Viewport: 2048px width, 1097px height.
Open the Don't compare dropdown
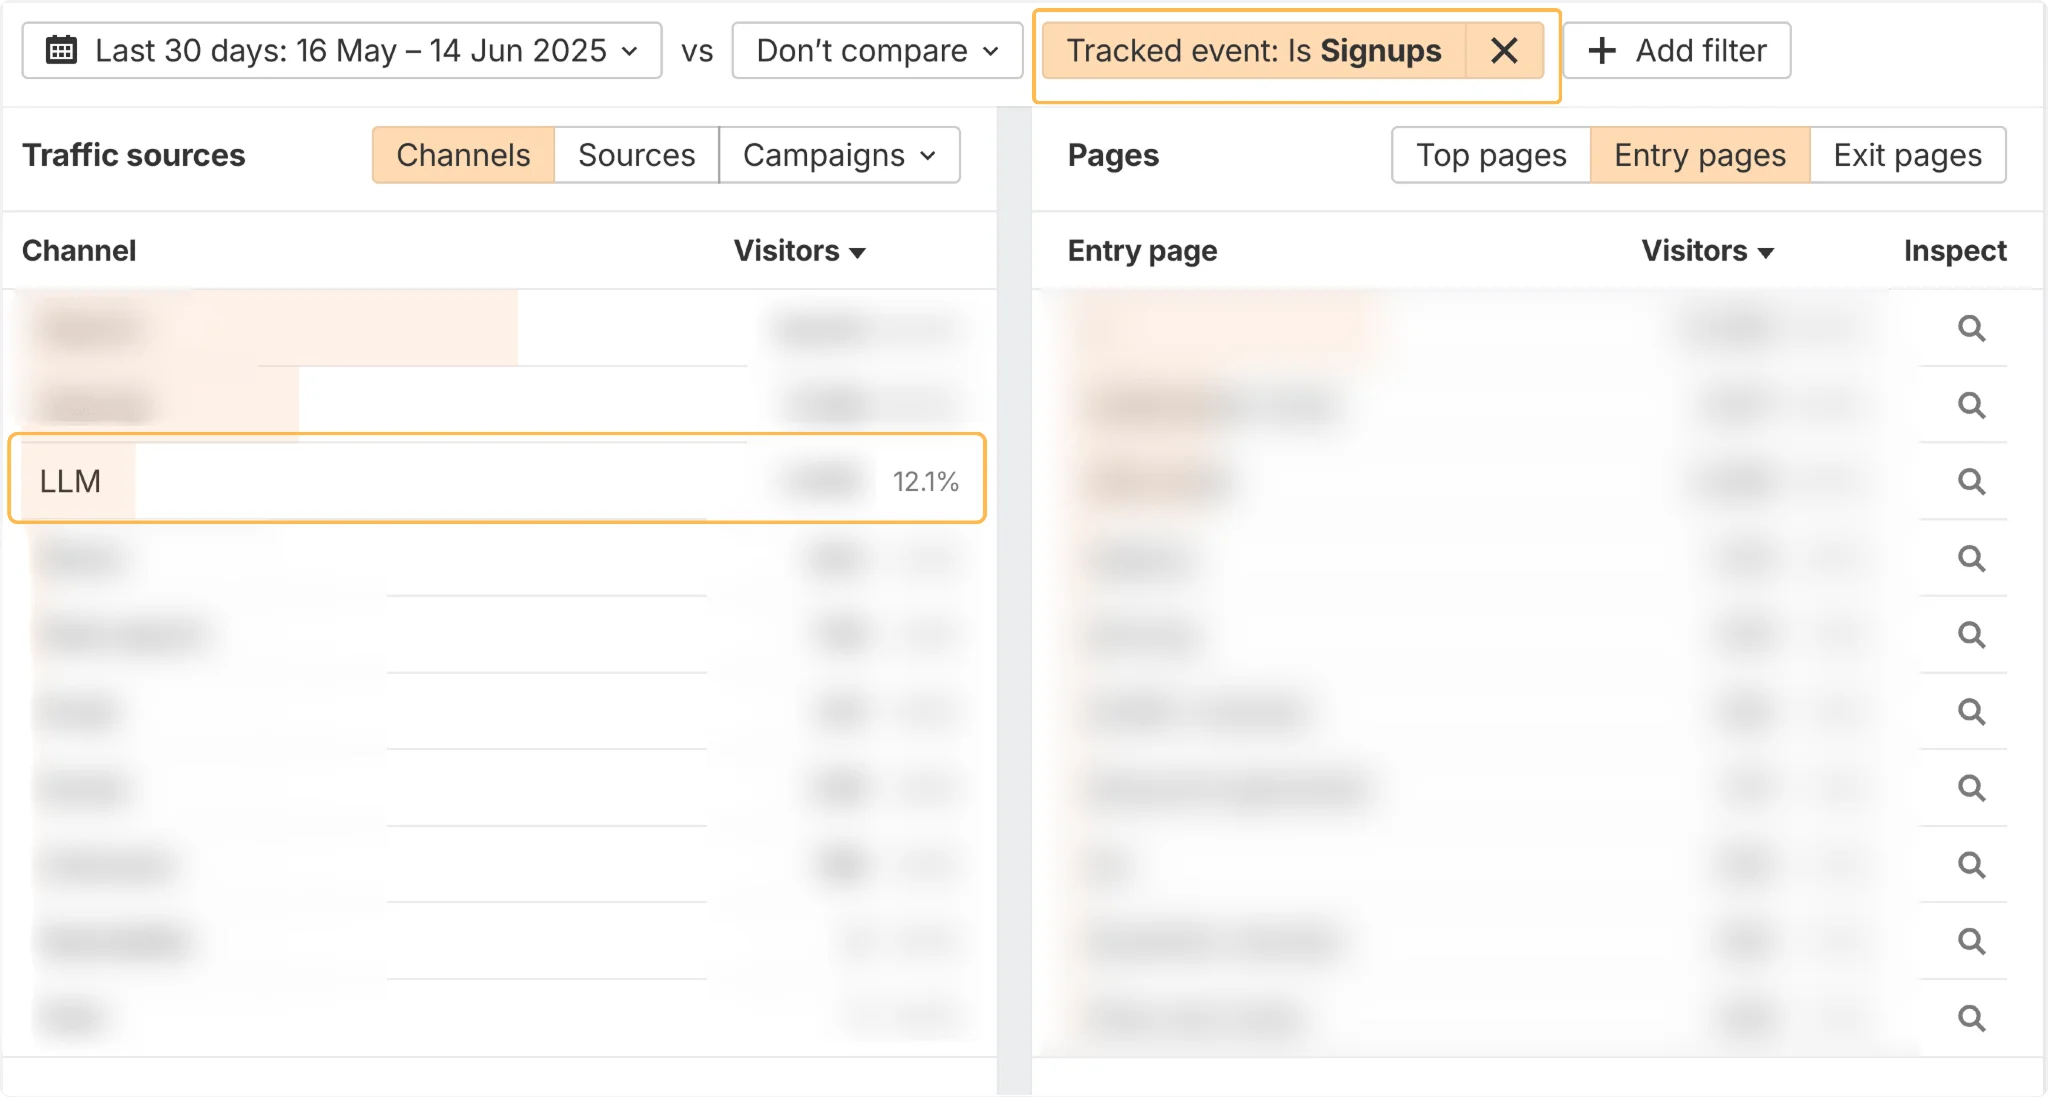(x=876, y=50)
